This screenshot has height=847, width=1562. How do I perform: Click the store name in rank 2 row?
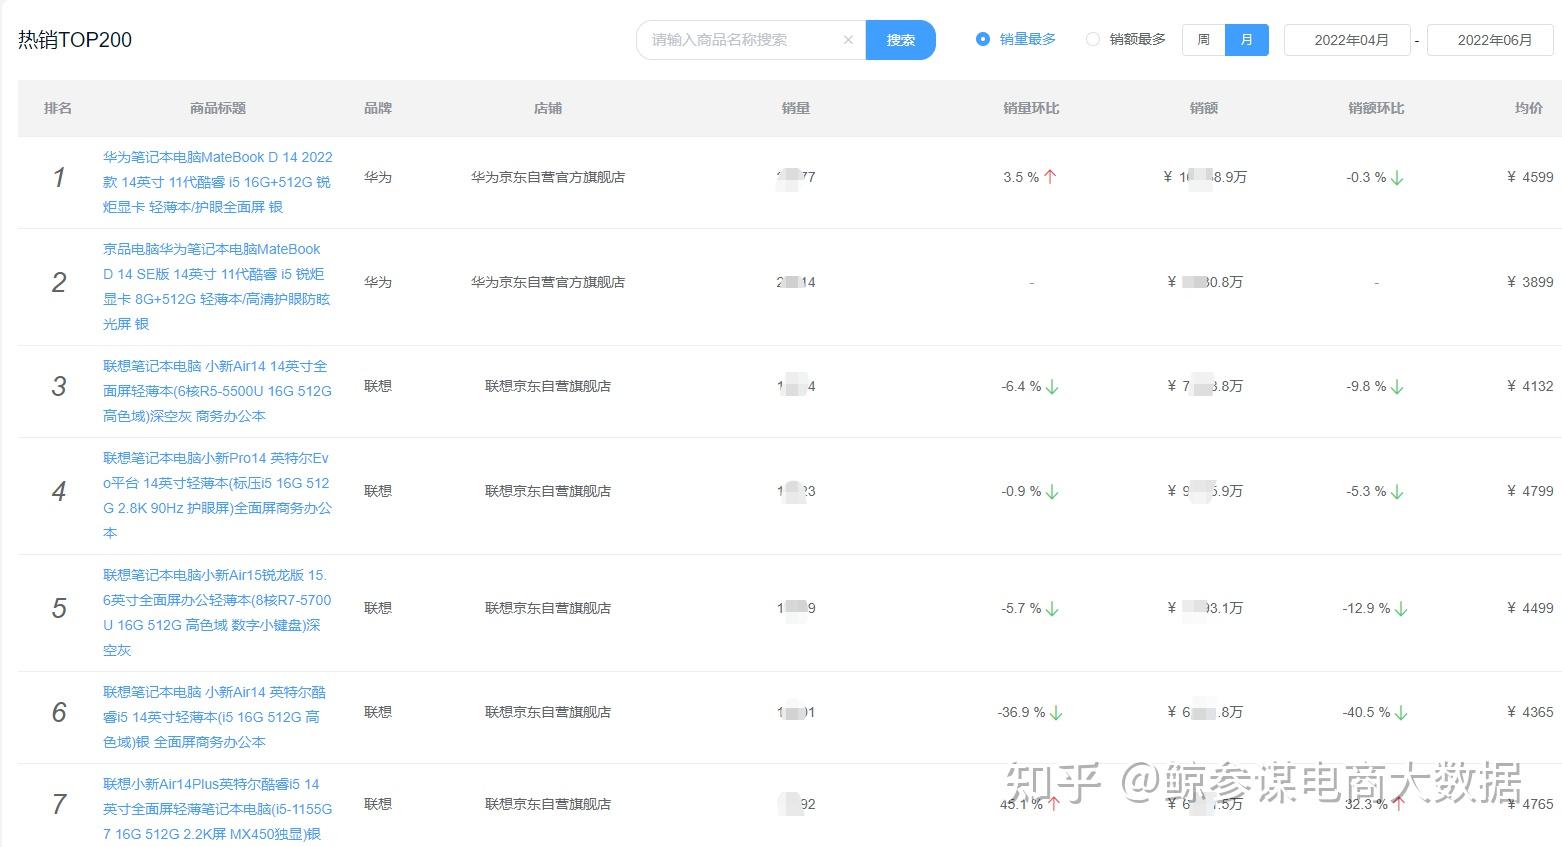pos(548,282)
